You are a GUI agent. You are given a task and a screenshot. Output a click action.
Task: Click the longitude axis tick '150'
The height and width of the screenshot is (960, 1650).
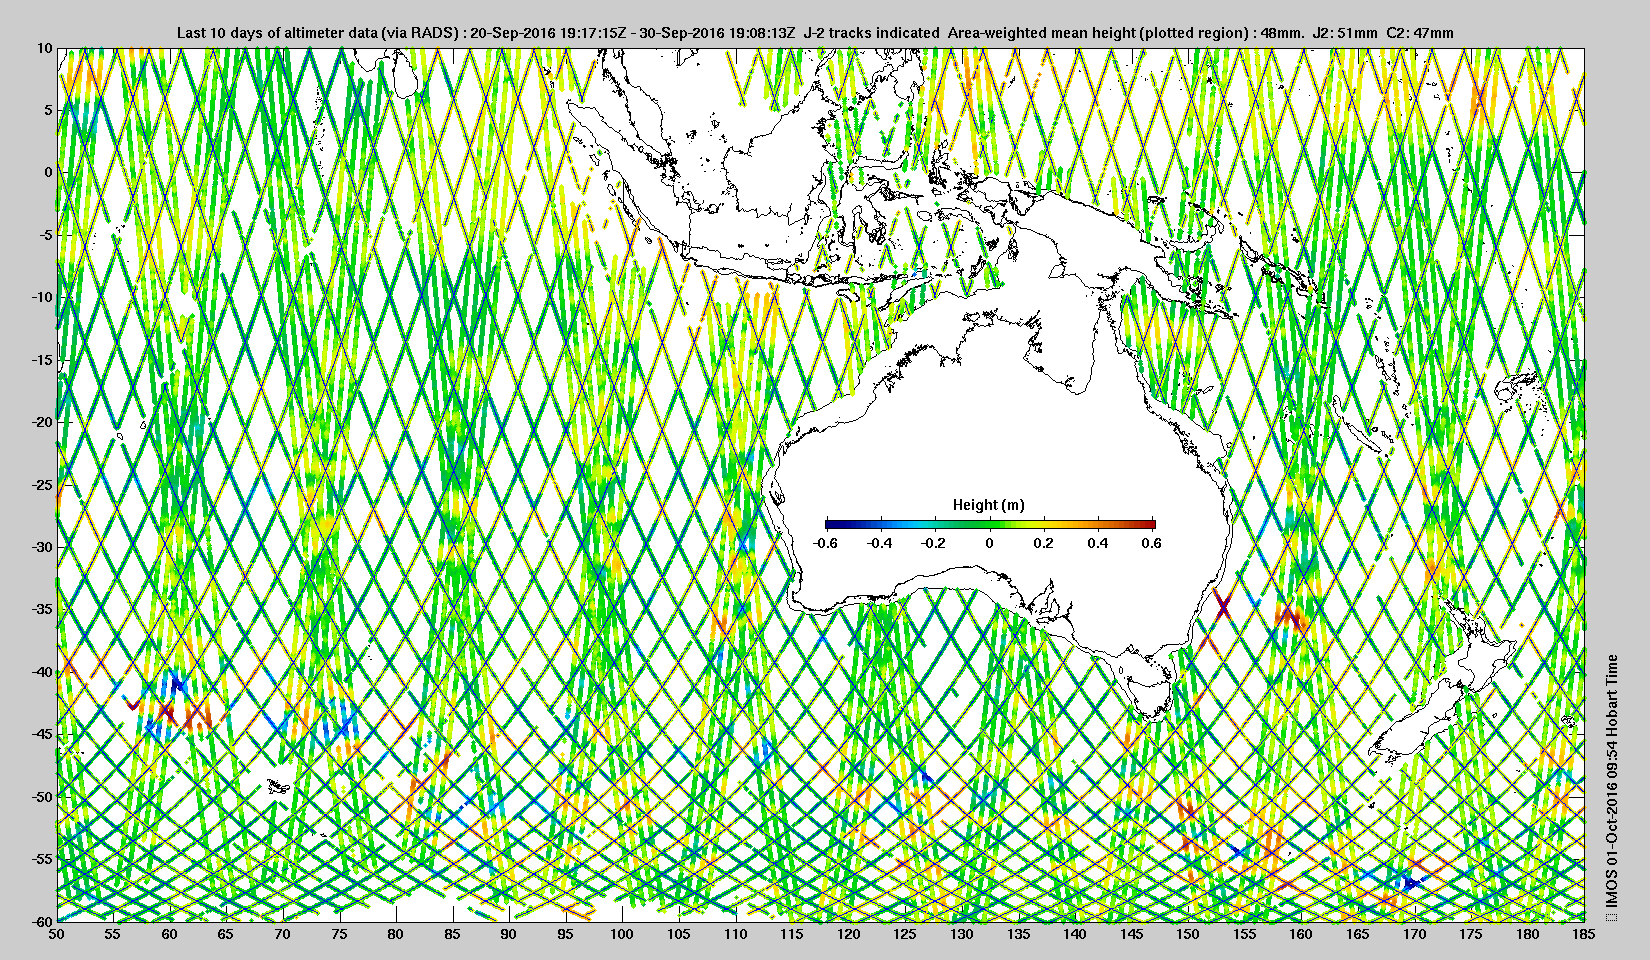point(1188,934)
